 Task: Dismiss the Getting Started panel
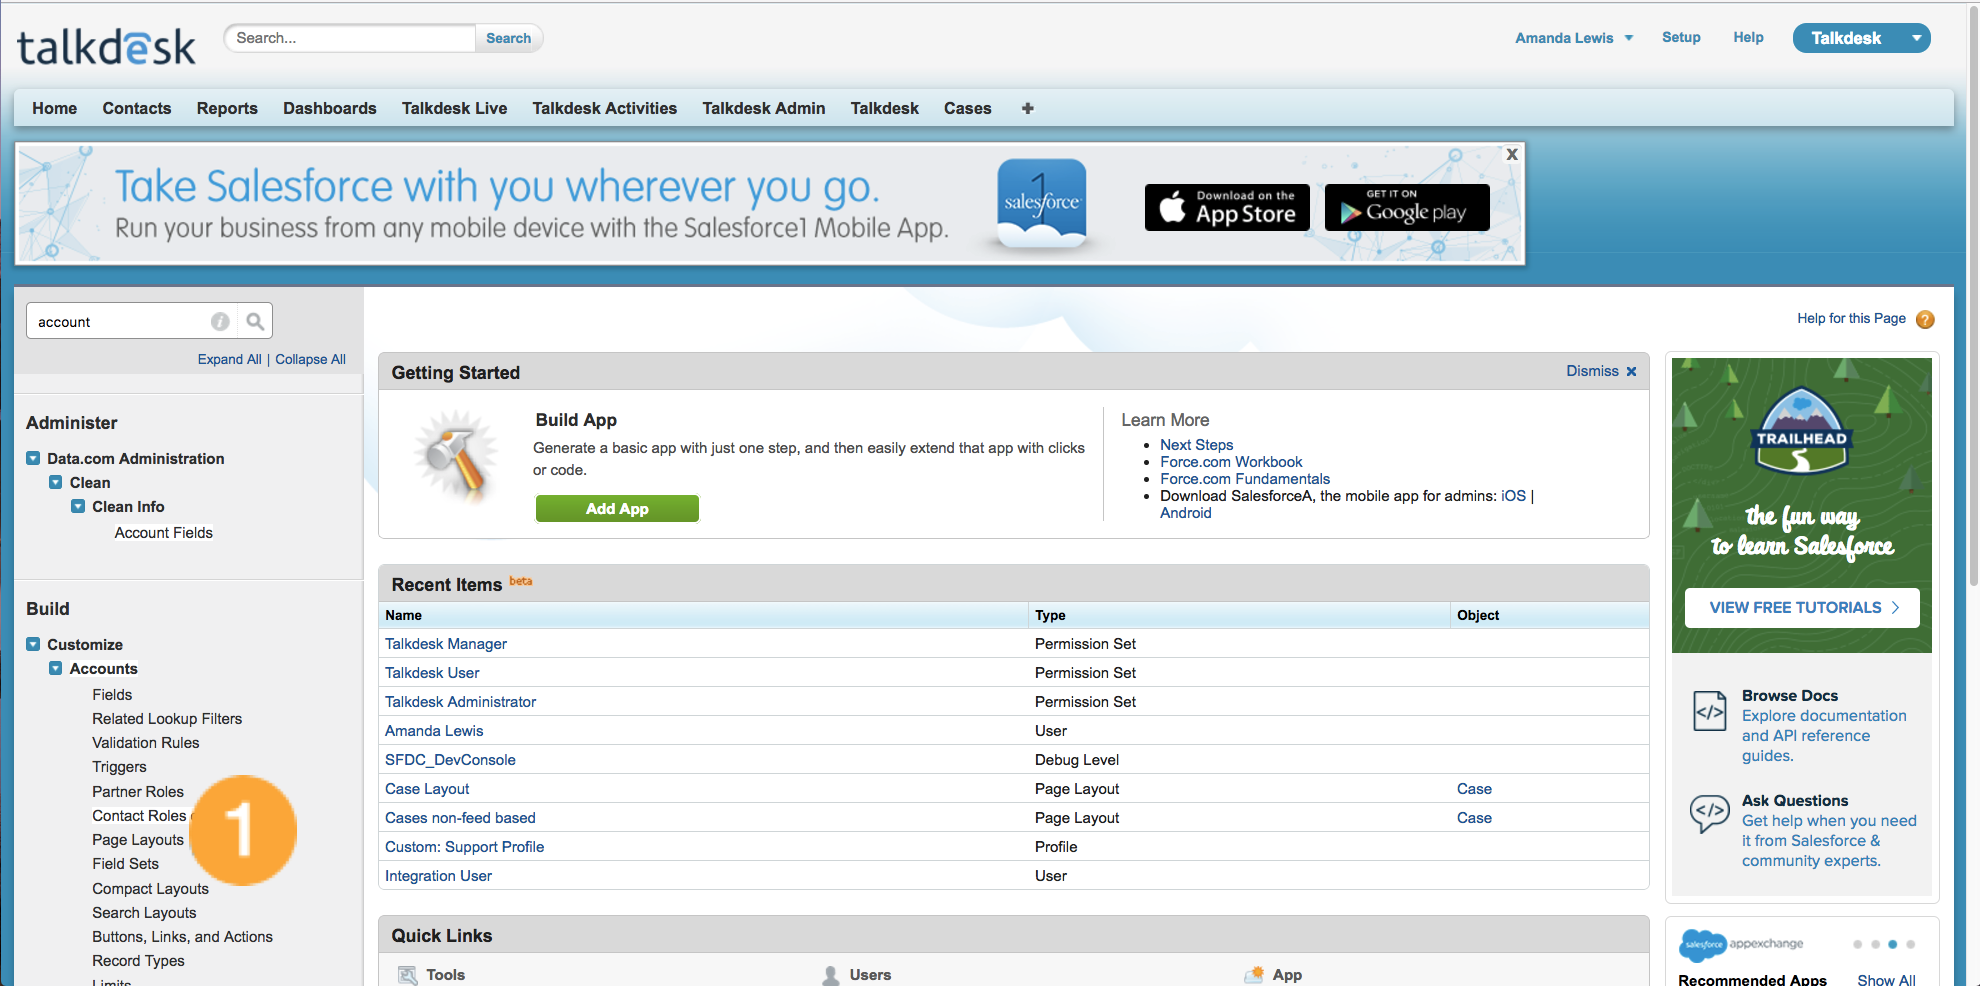tap(1601, 371)
